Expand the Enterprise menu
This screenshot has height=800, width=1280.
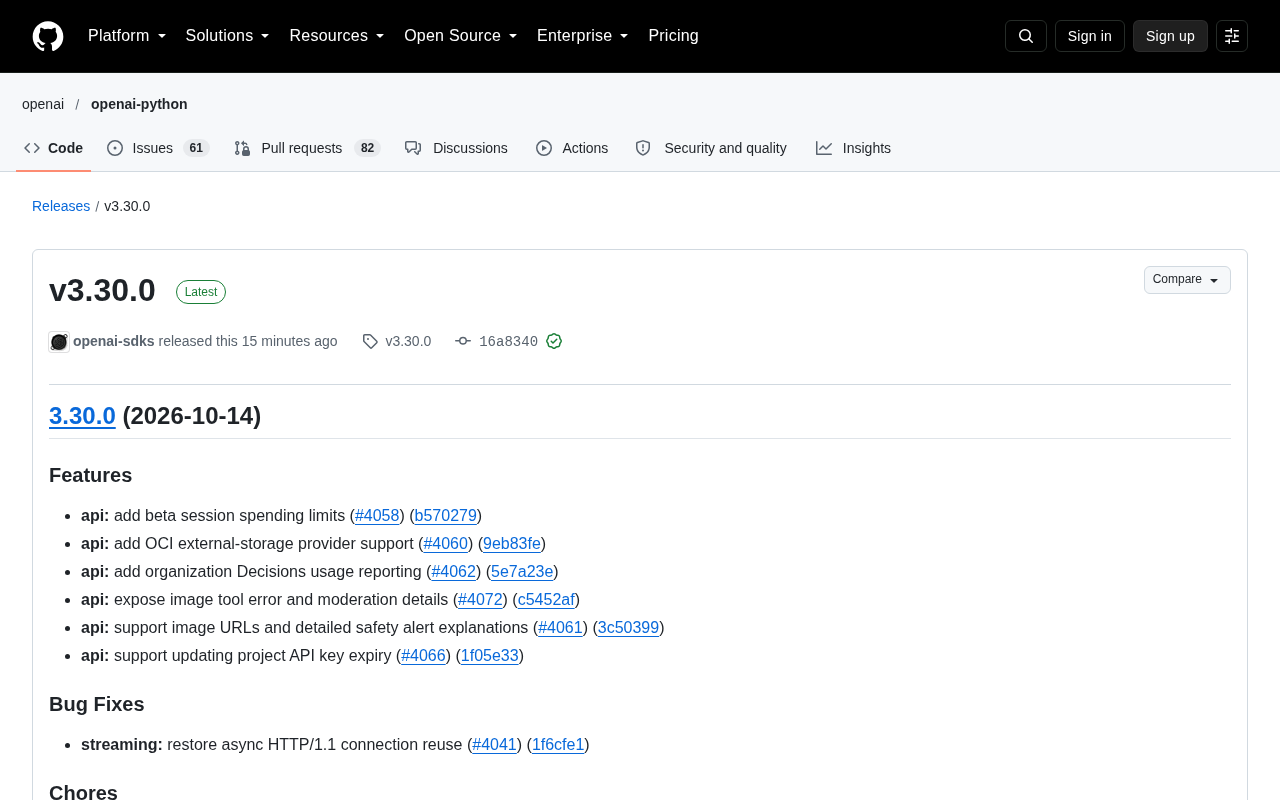583,36
